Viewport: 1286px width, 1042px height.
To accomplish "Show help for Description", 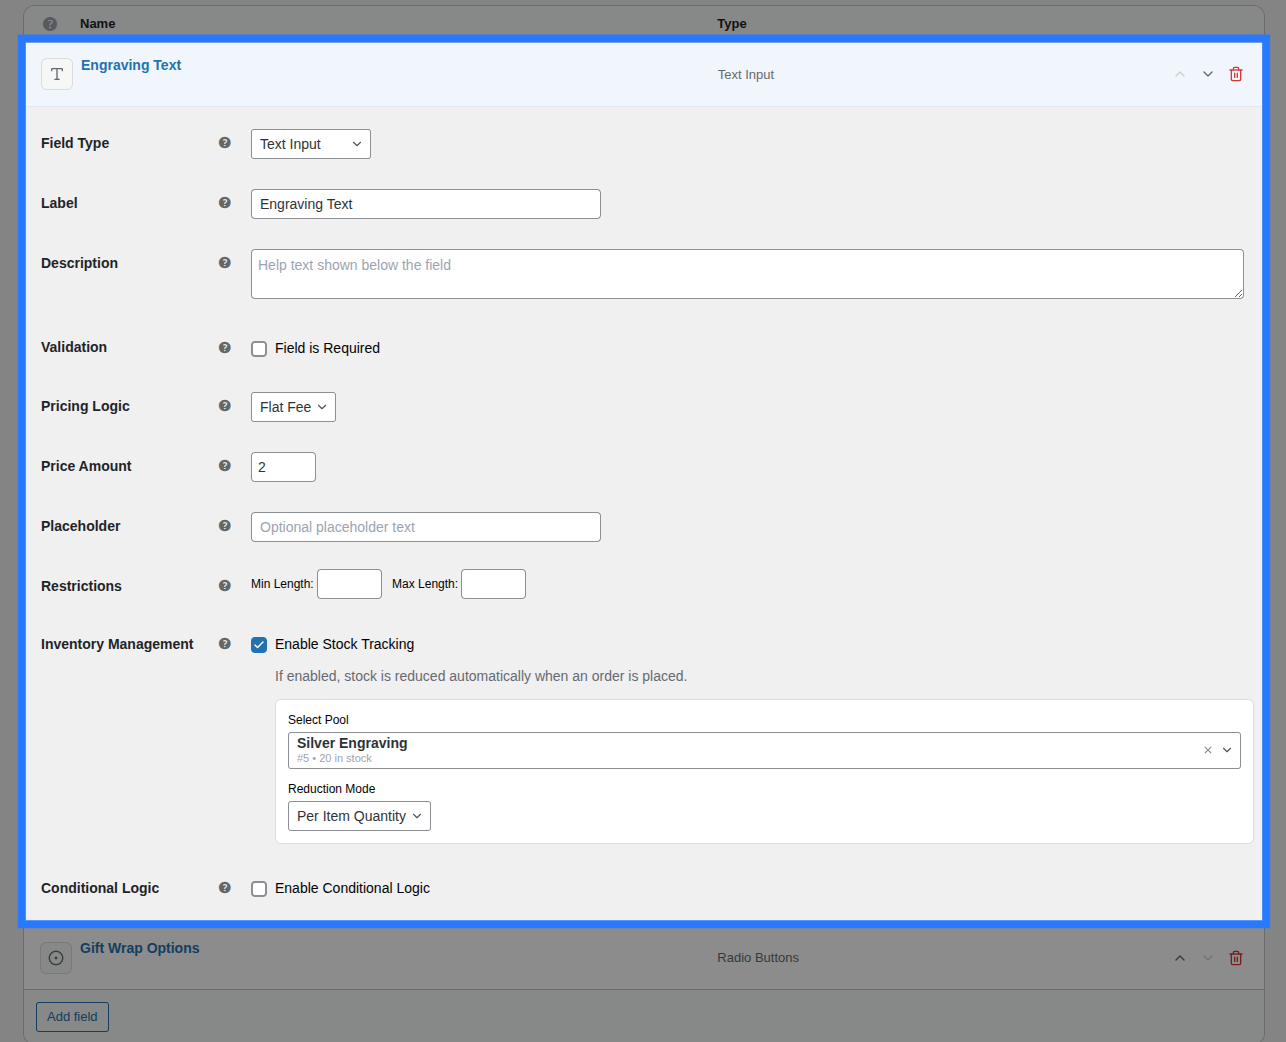I will [225, 263].
